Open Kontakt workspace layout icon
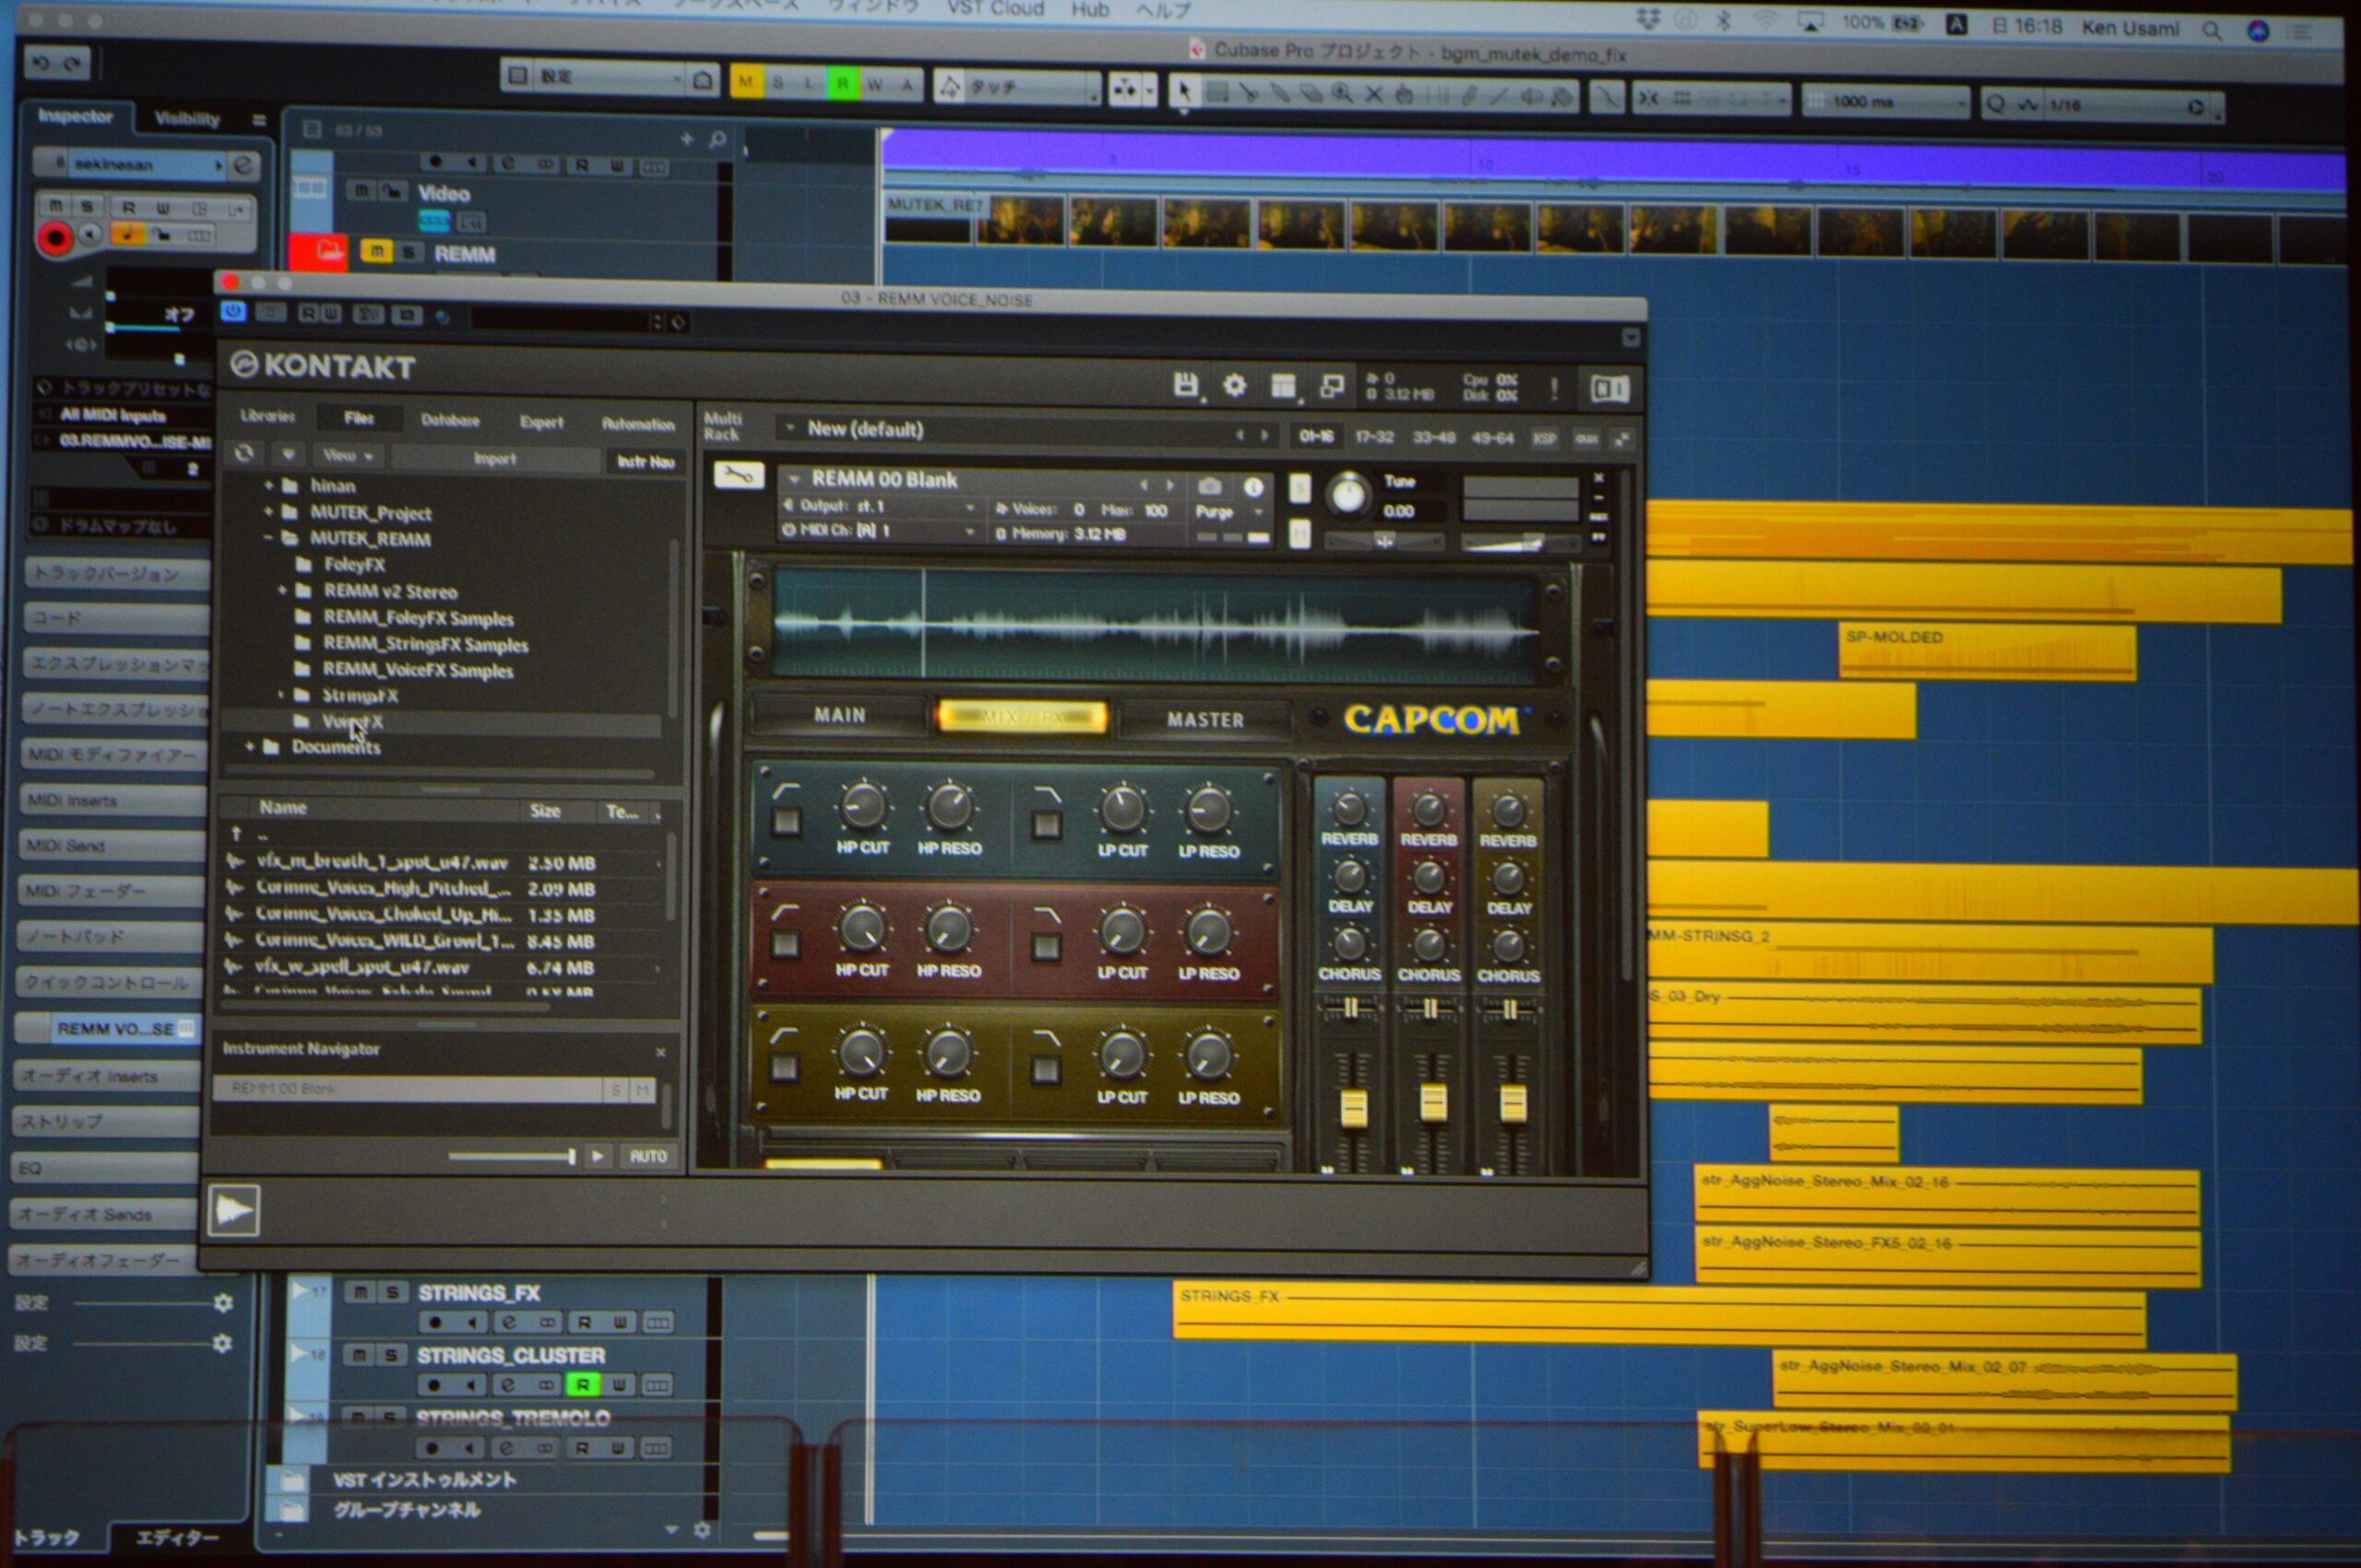Viewport: 2361px width, 1568px height. point(1283,386)
